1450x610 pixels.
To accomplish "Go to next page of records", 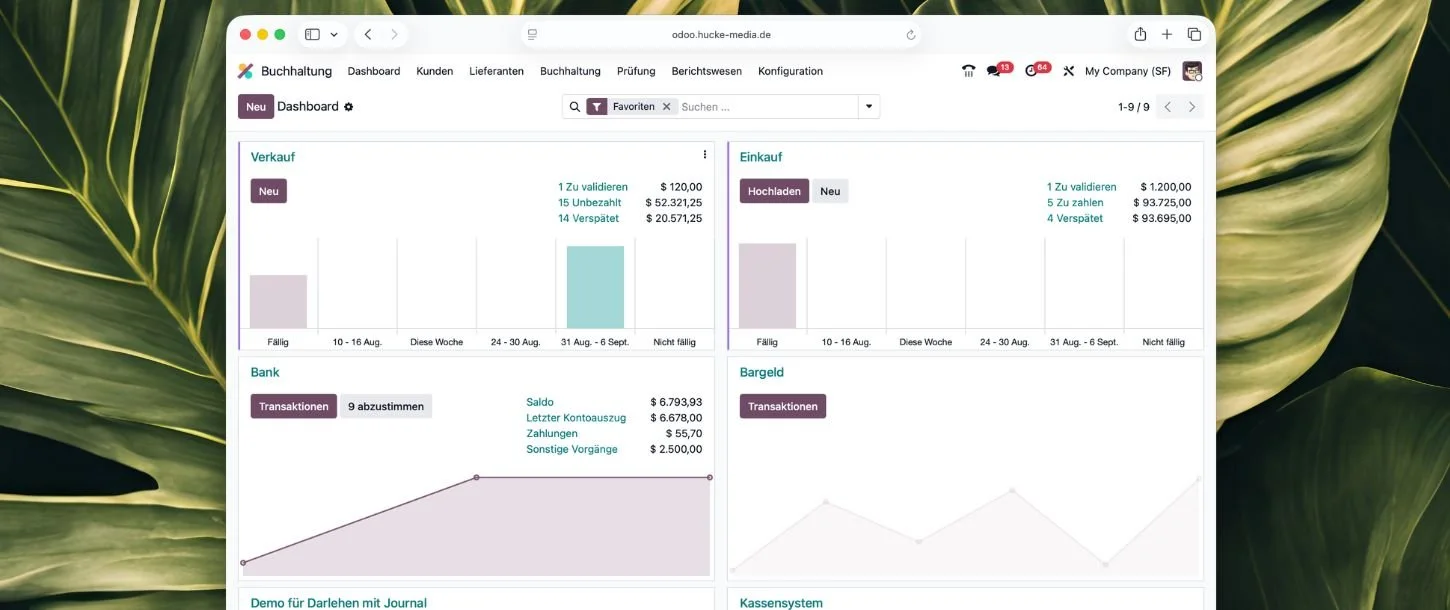I will pos(1191,106).
